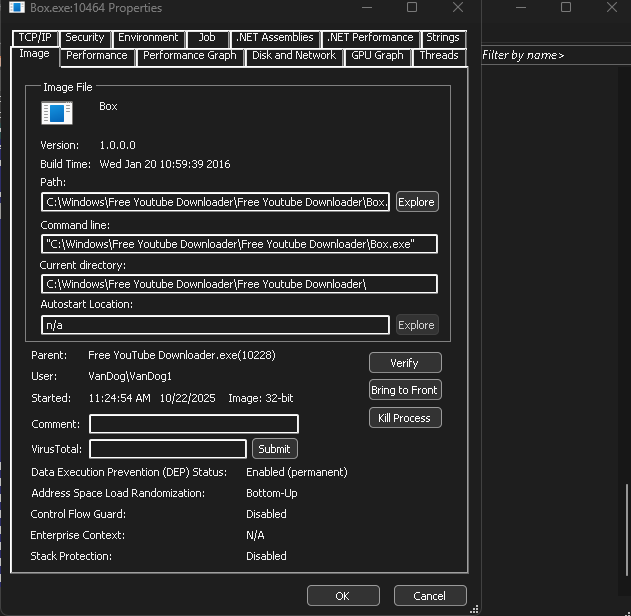631x616 pixels.
Task: Click the Box.exe Properties title bar icon
Action: tap(16, 7)
